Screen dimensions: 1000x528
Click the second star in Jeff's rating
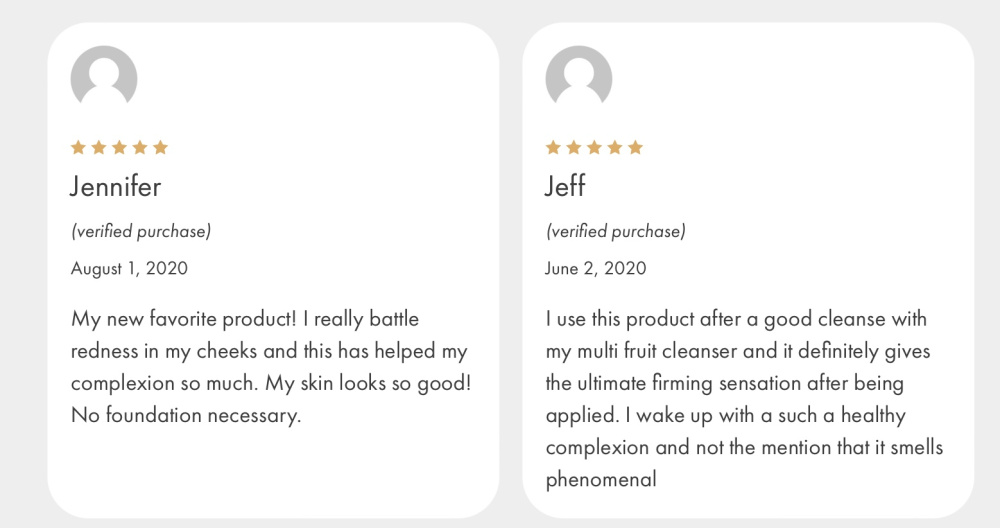(x=574, y=148)
